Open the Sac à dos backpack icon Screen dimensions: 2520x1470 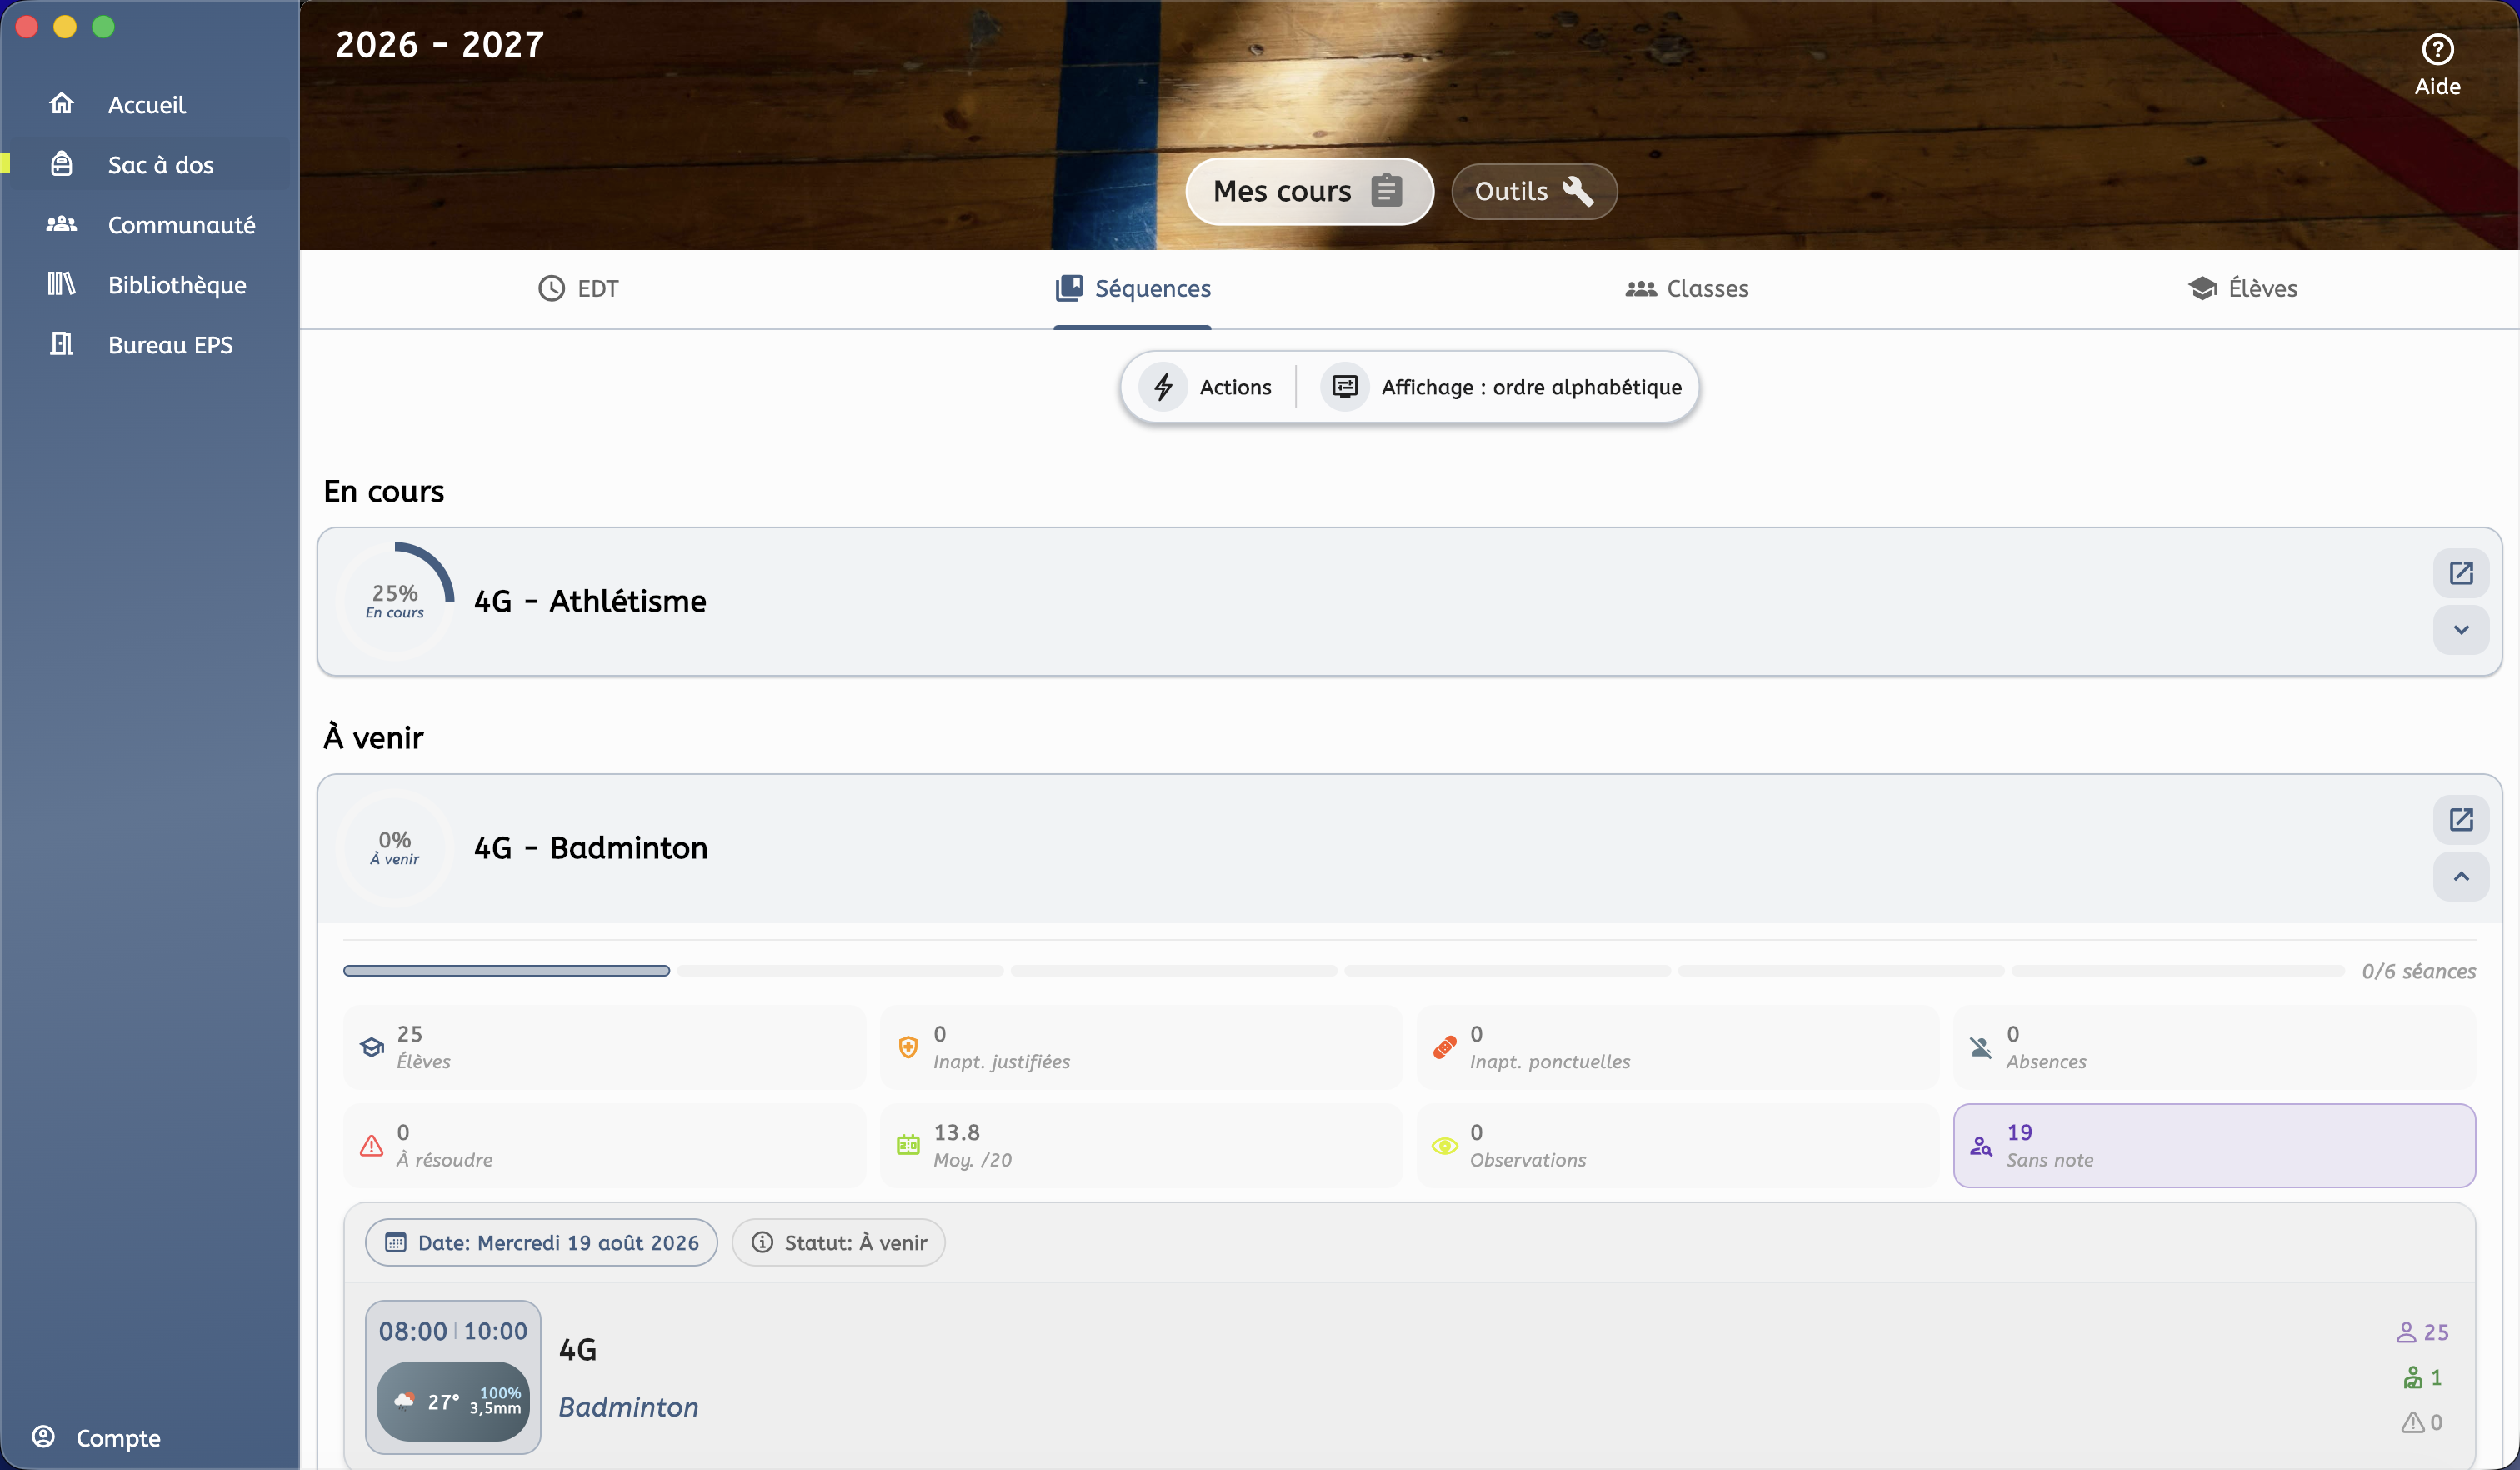pyautogui.click(x=62, y=164)
